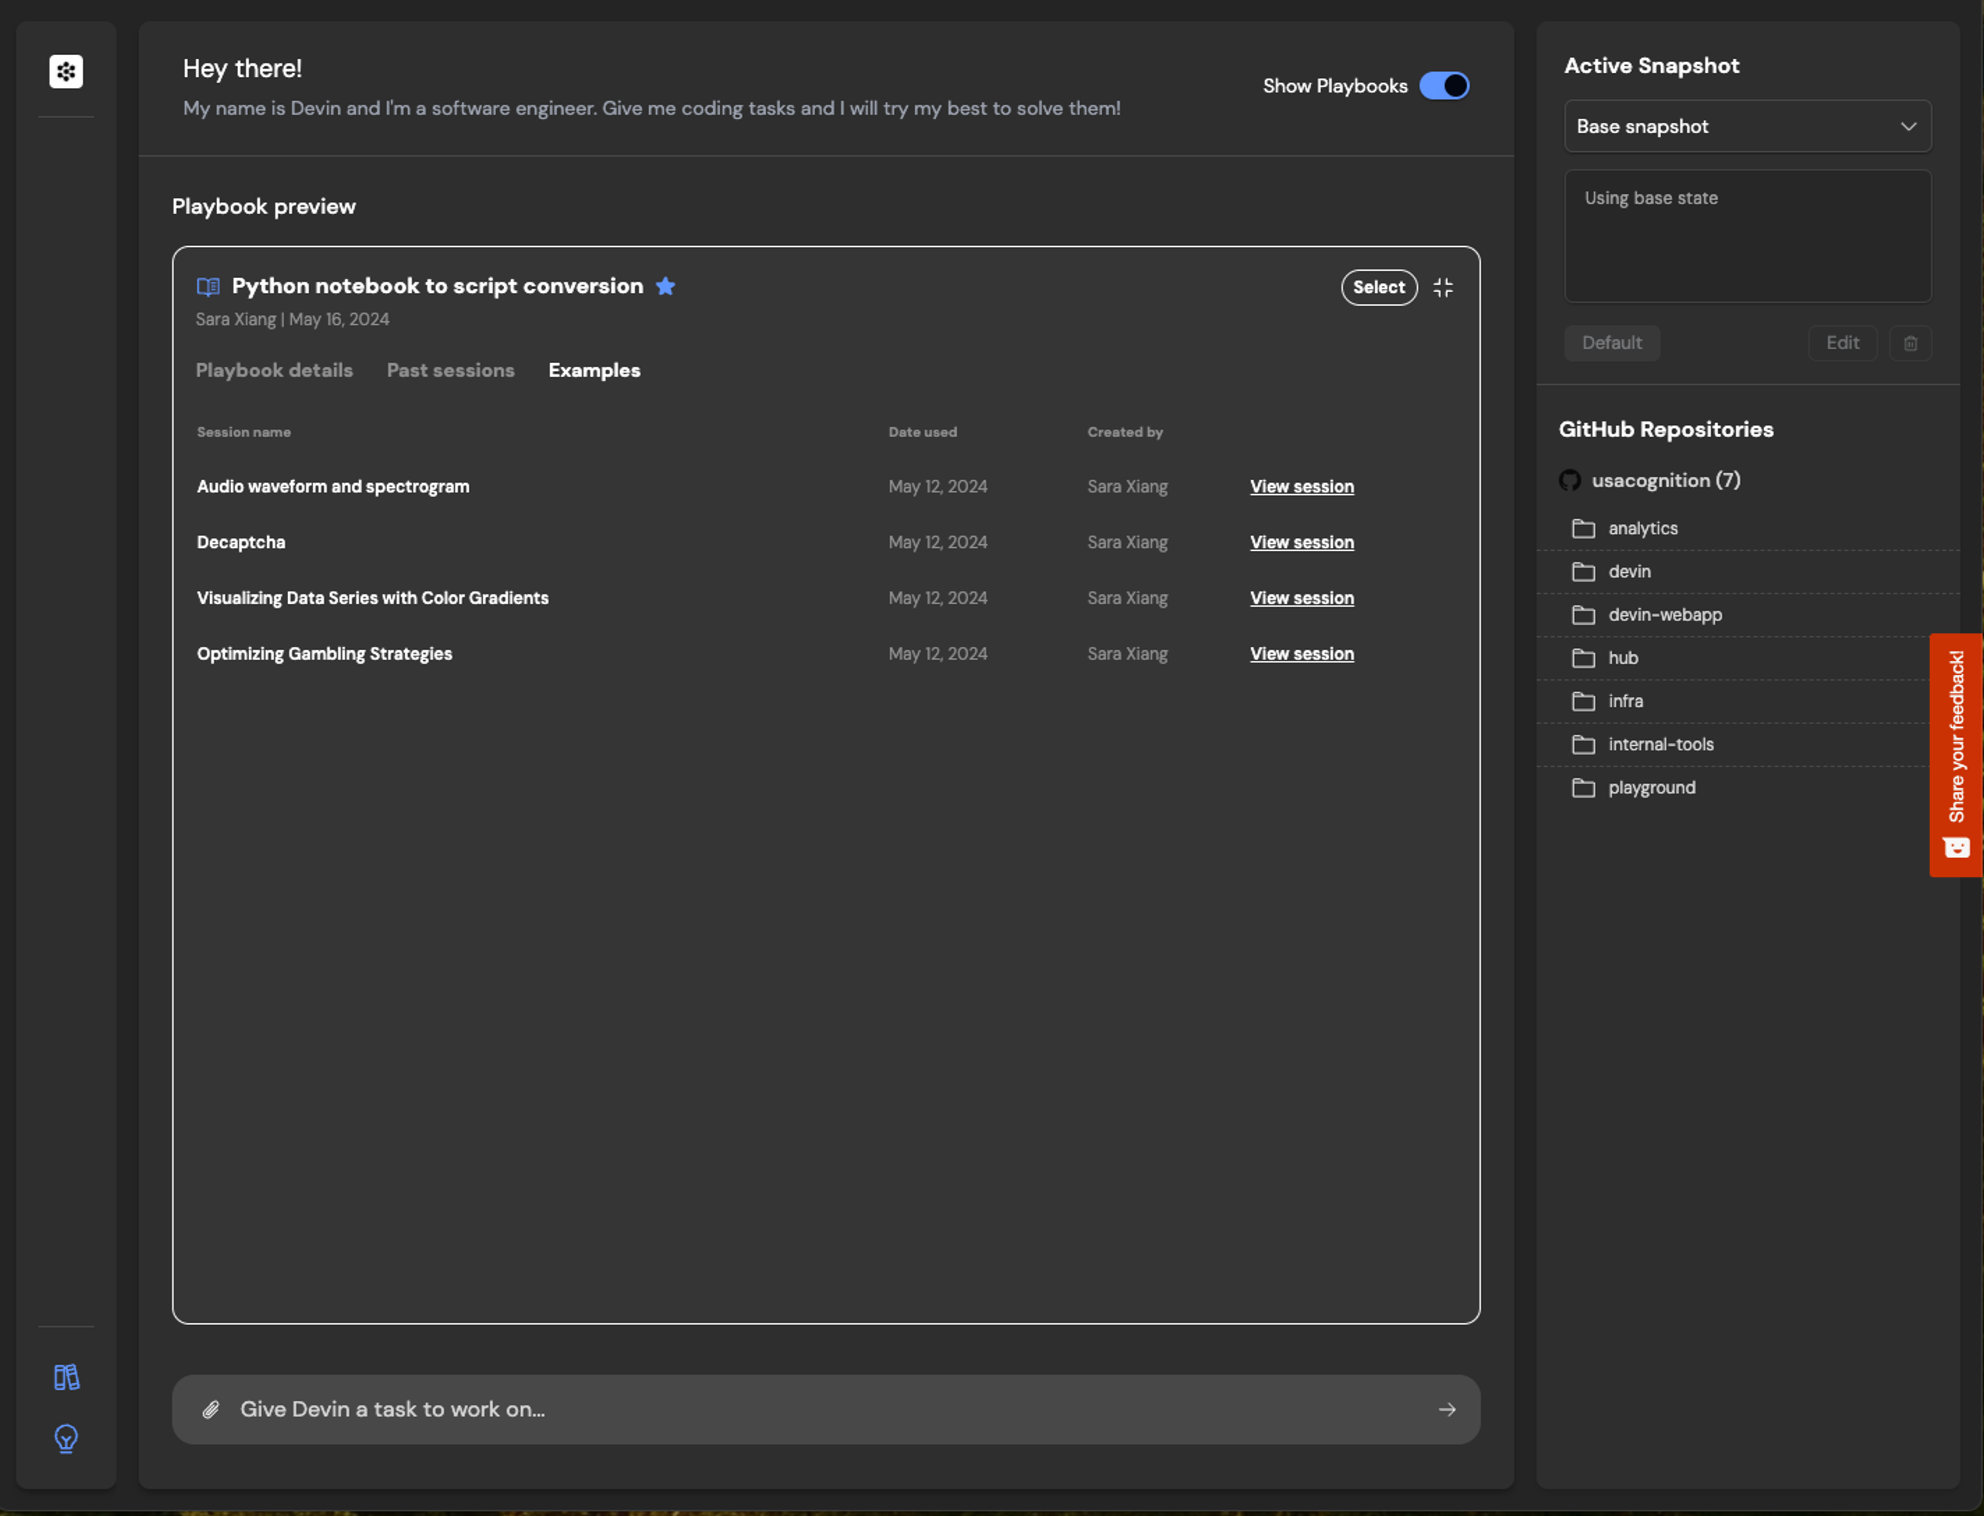
Task: Open the analytics repository folder
Action: click(x=1642, y=528)
